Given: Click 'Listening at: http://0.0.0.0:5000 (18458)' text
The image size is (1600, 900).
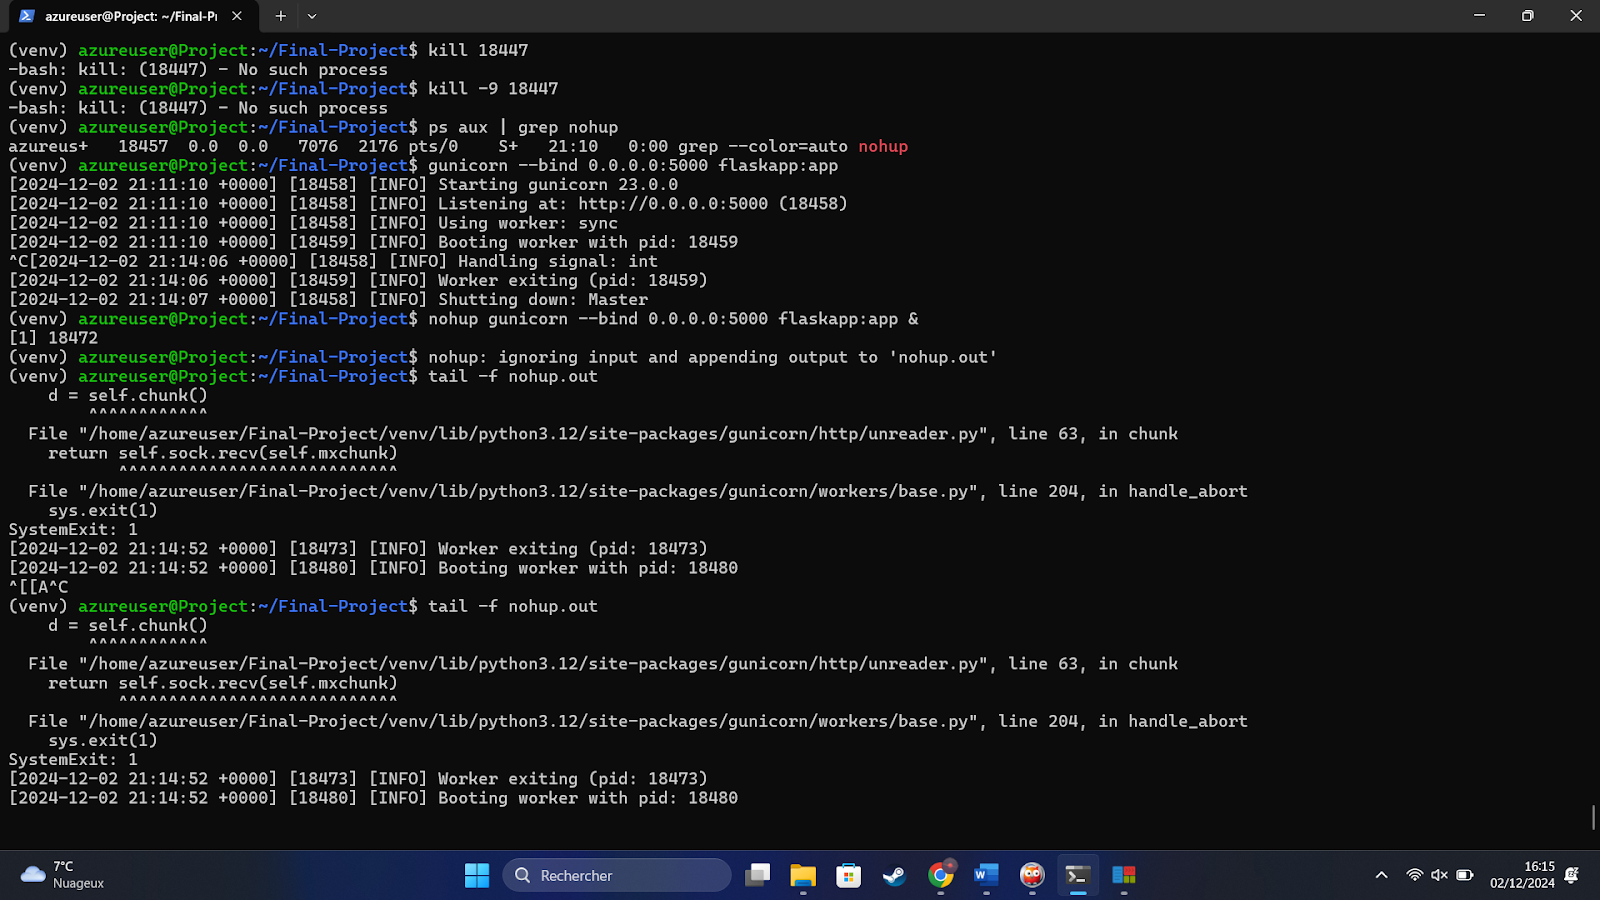Looking at the screenshot, I should 643,204.
